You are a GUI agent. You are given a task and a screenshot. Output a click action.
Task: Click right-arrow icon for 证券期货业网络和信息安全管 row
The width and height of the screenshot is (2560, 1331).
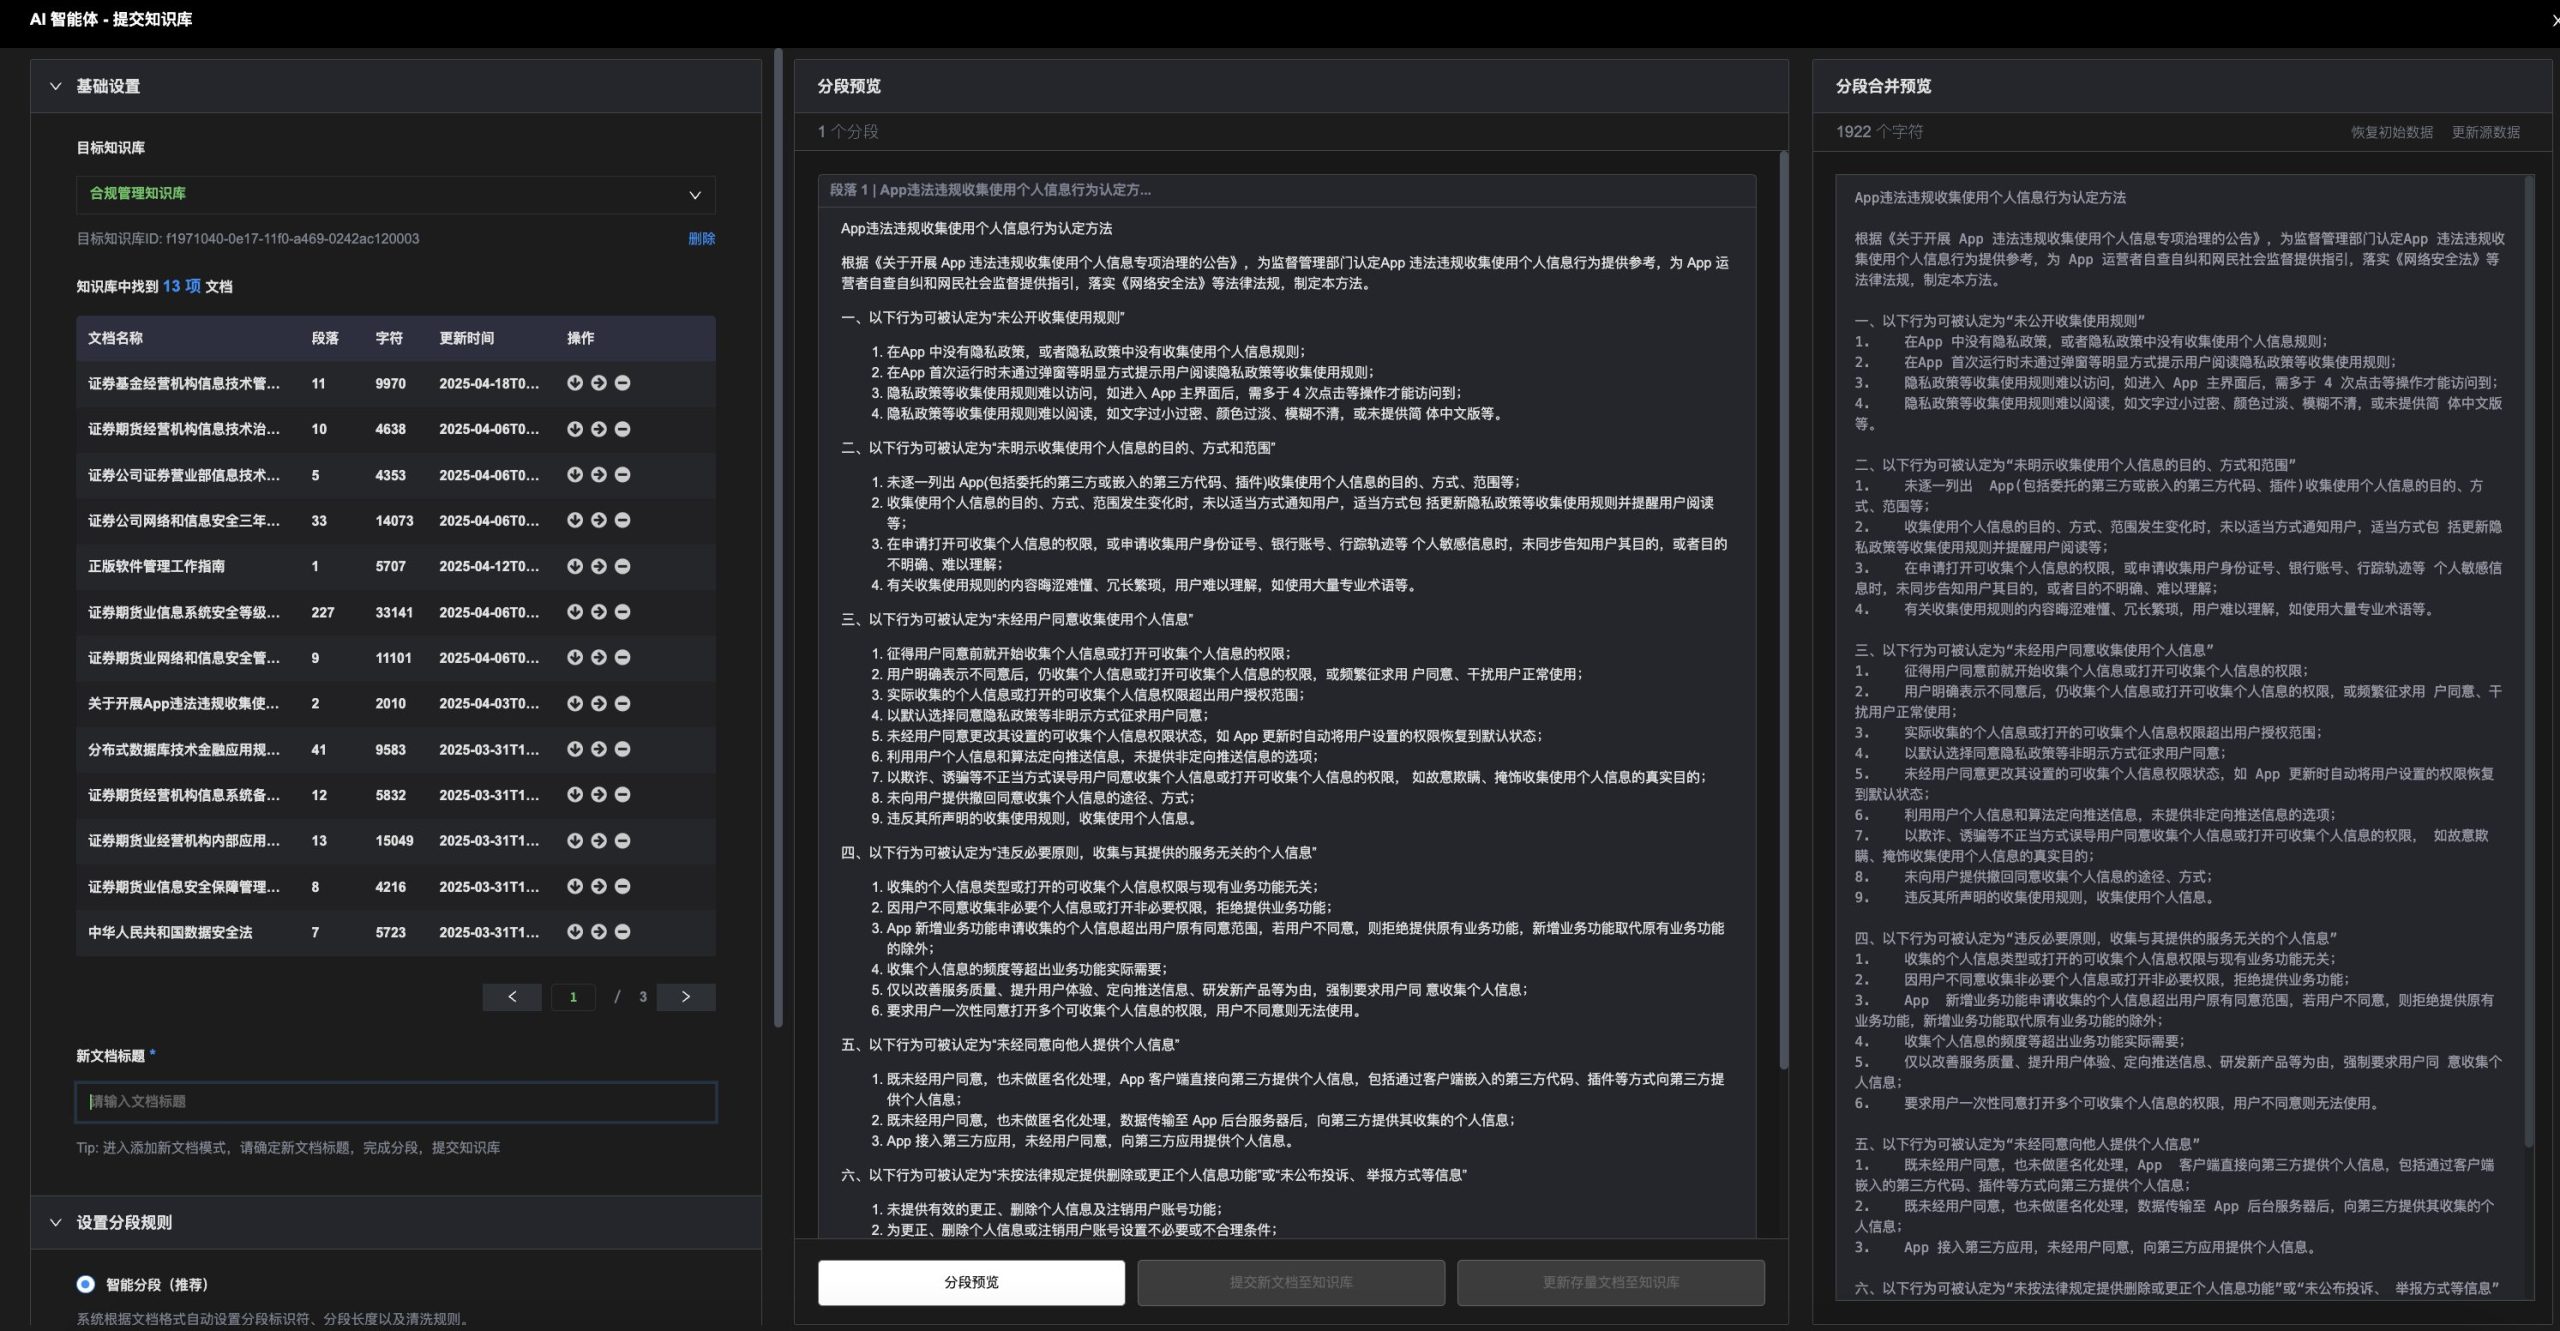[598, 657]
